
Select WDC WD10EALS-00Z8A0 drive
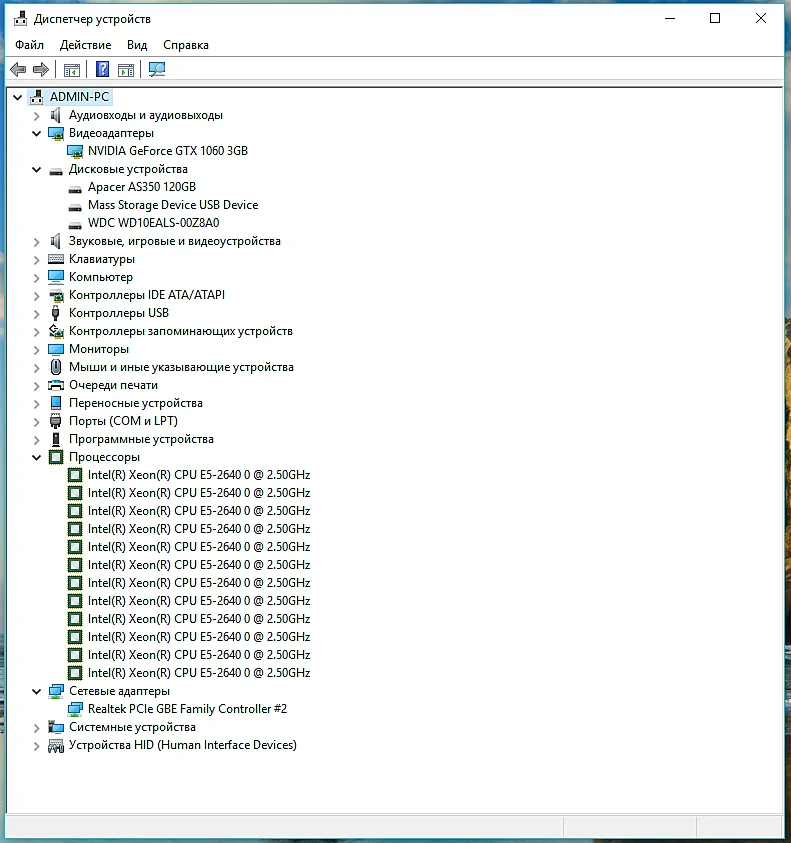[x=154, y=223]
